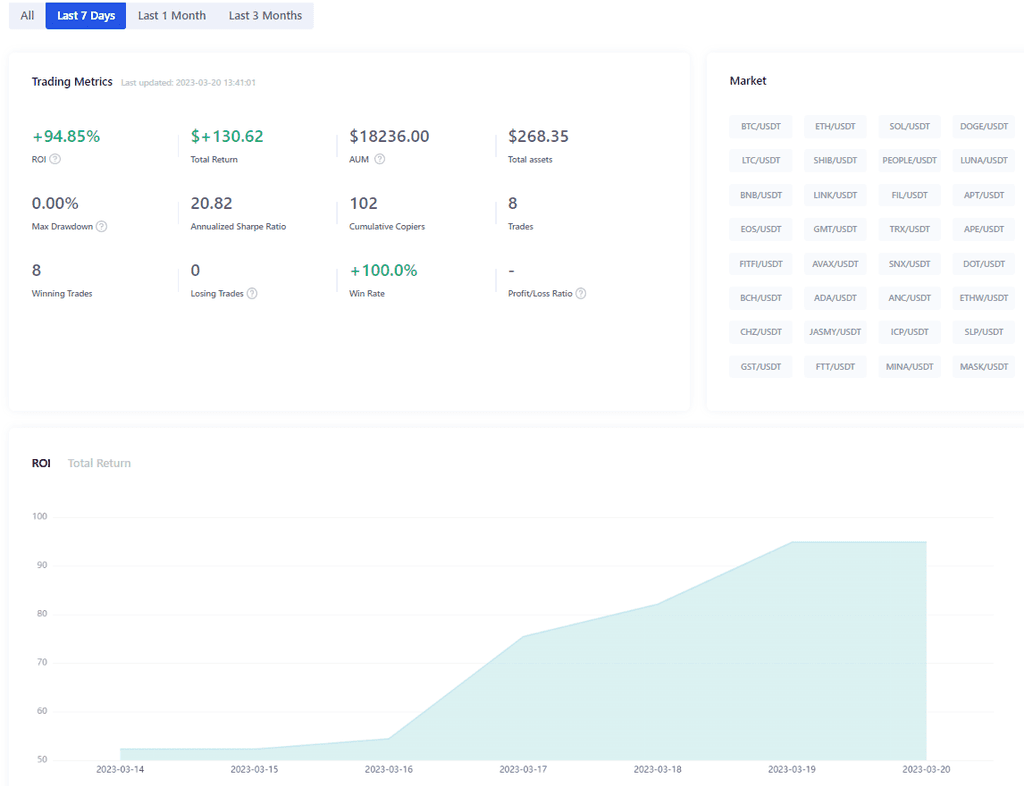The height and width of the screenshot is (786, 1024).
Task: Click the Losing Trades help icon
Action: 252,293
